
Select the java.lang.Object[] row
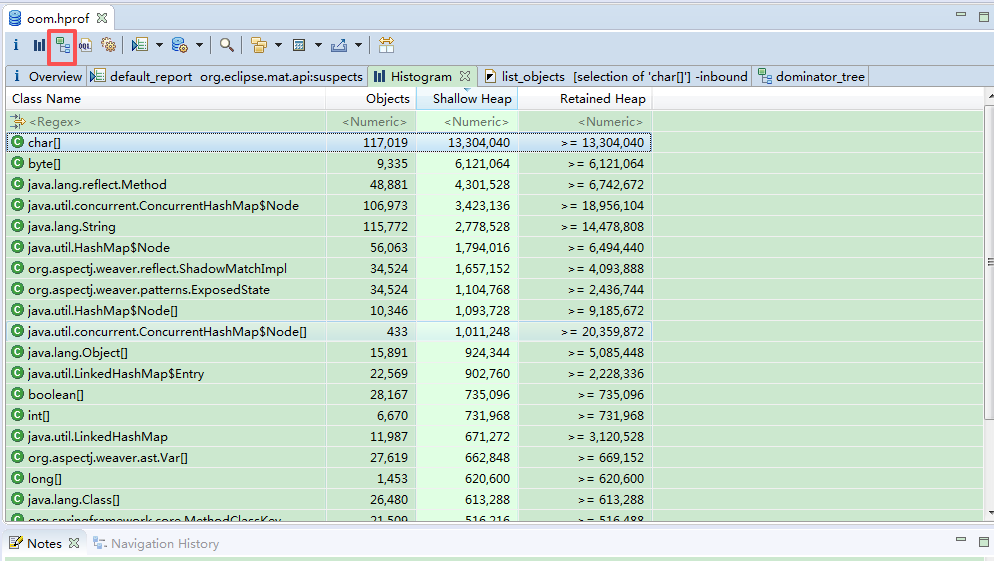click(x=329, y=352)
